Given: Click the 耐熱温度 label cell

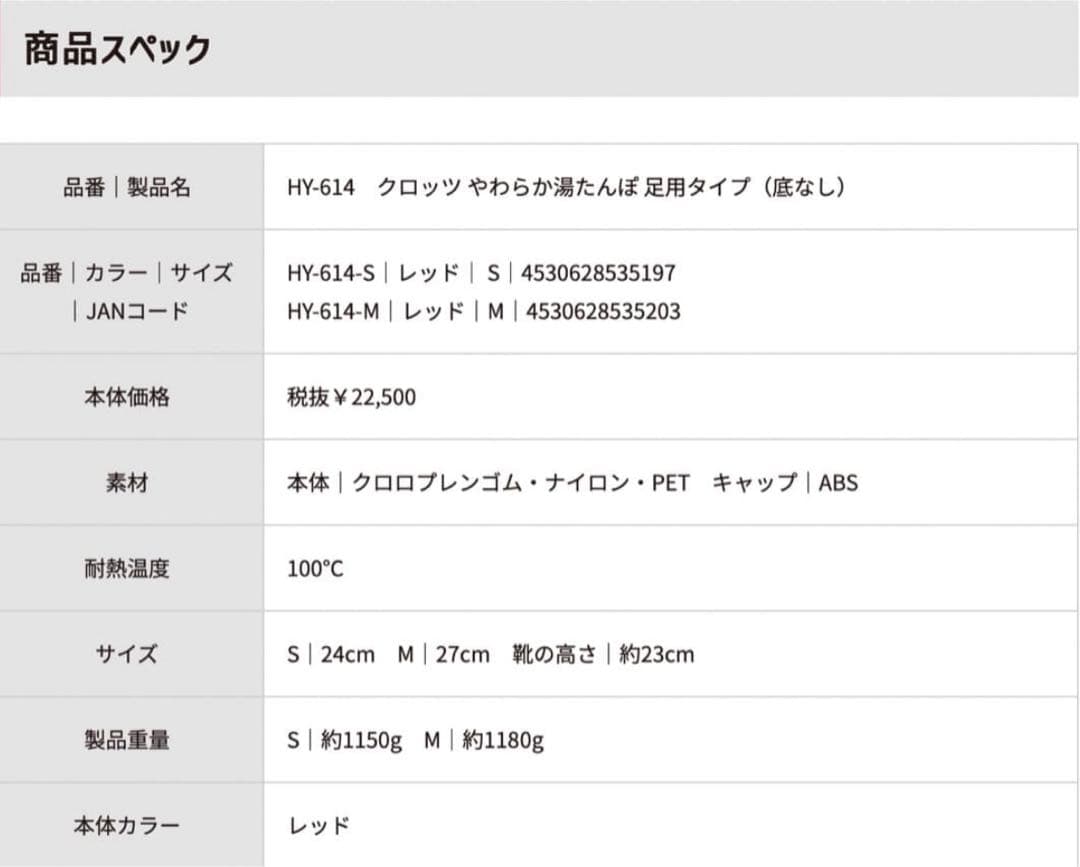Looking at the screenshot, I should coord(132,568).
